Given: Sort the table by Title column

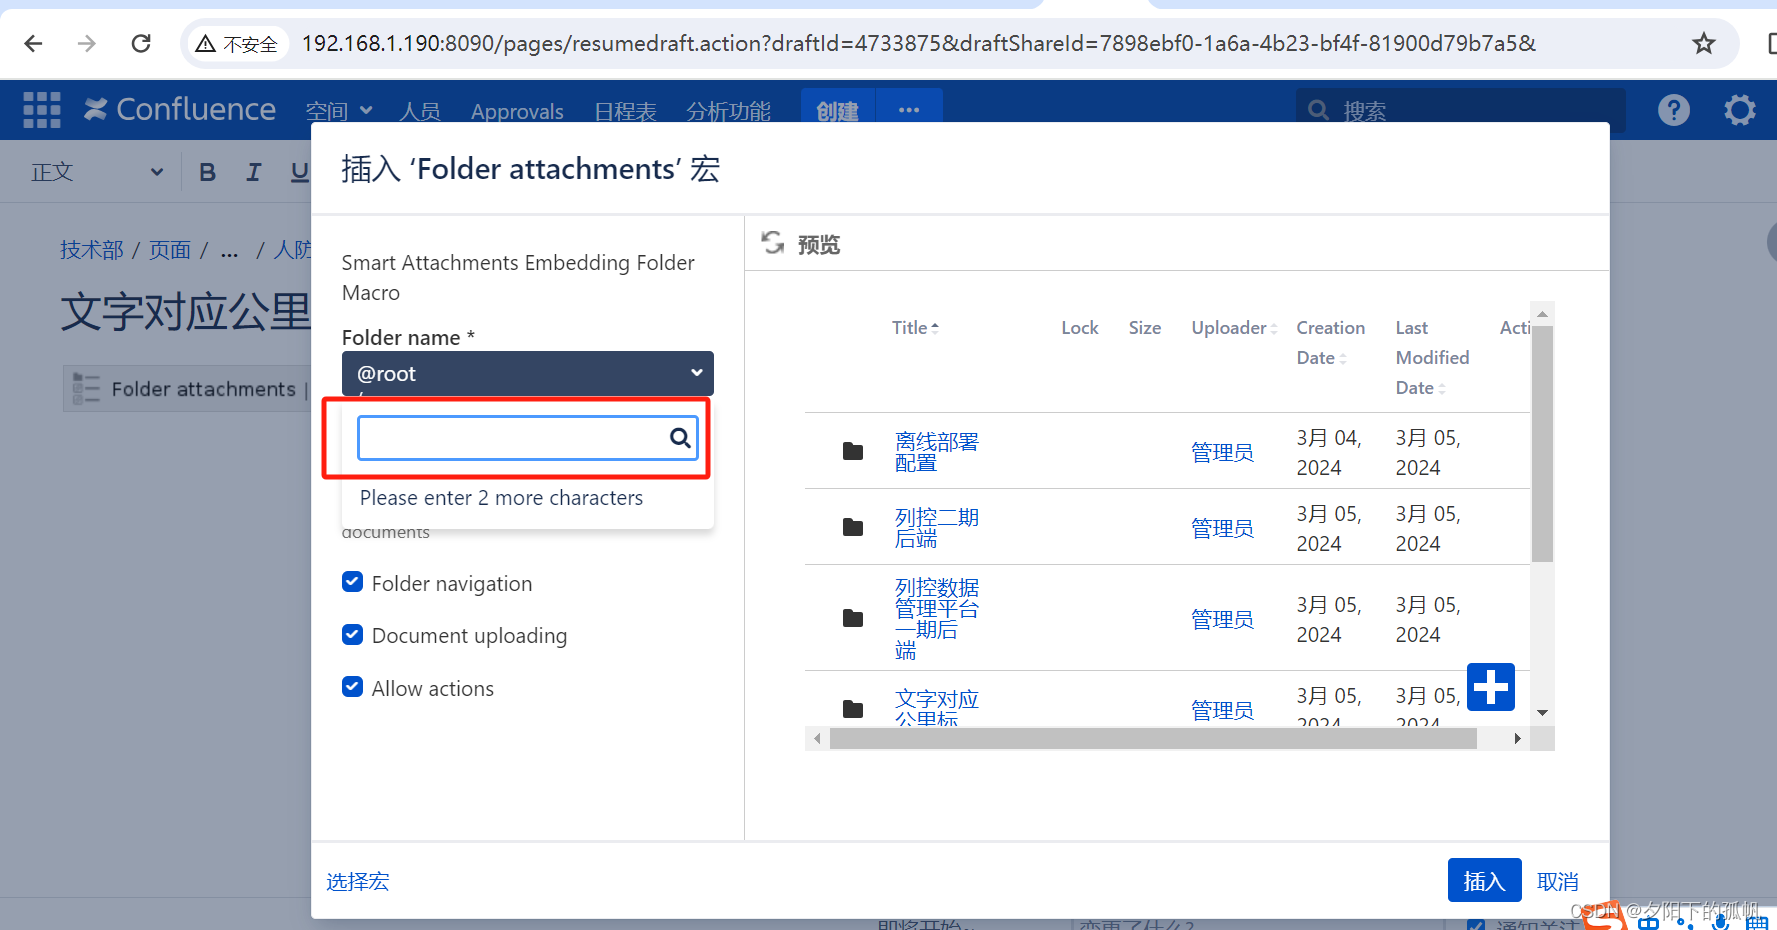Looking at the screenshot, I should pyautogui.click(x=915, y=328).
